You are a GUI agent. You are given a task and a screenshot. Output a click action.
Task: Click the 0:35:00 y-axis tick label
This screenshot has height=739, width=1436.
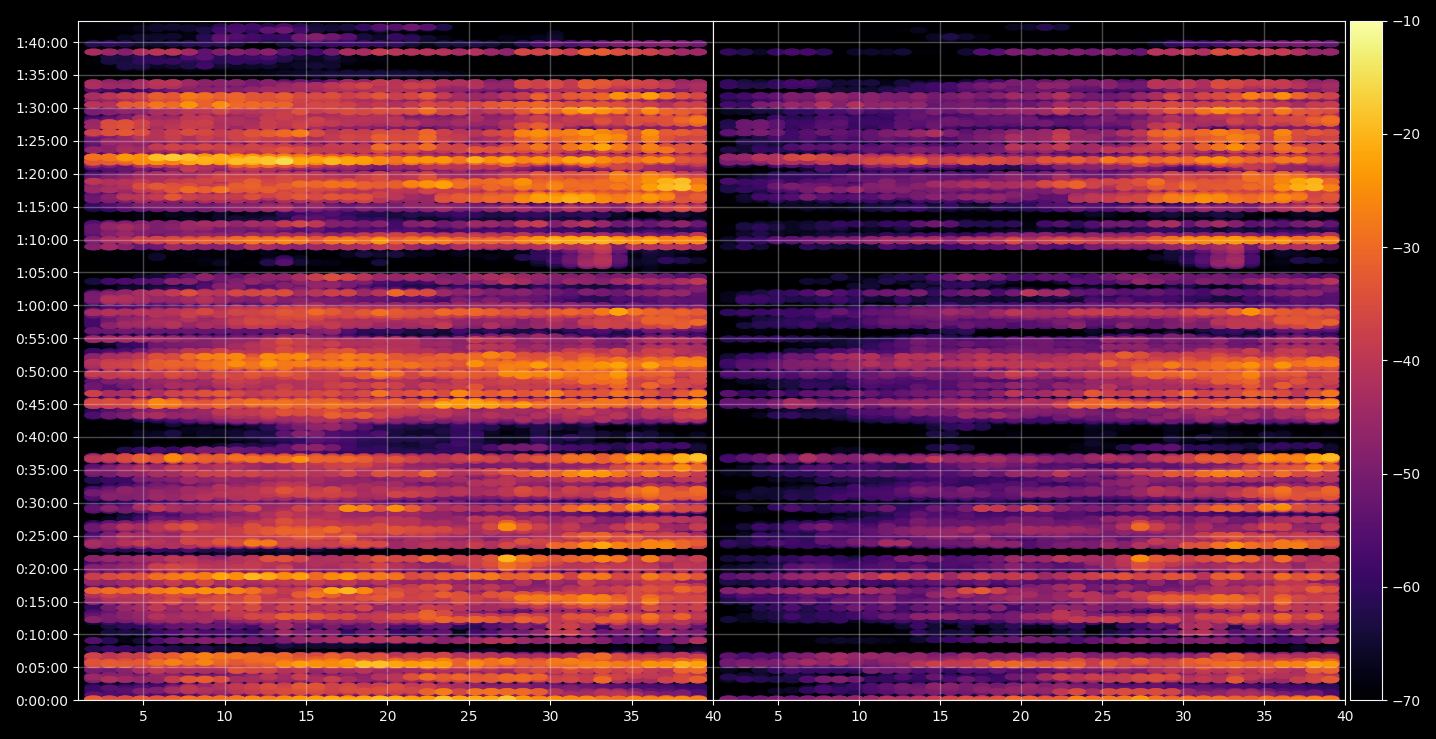[x=42, y=470]
